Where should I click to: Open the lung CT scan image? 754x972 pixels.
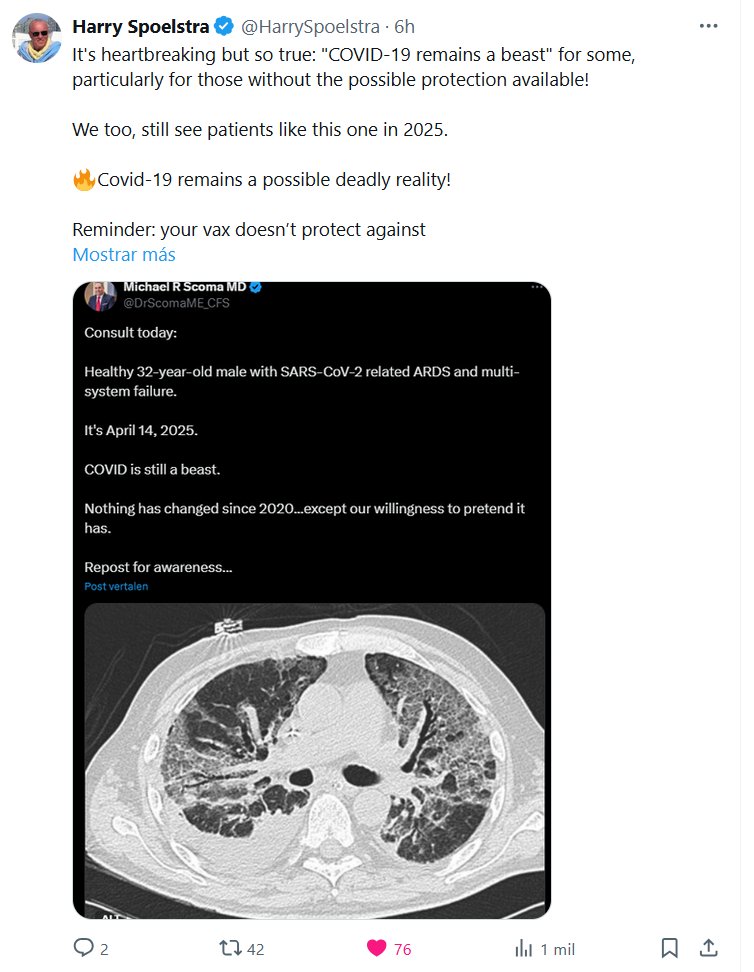(x=314, y=760)
